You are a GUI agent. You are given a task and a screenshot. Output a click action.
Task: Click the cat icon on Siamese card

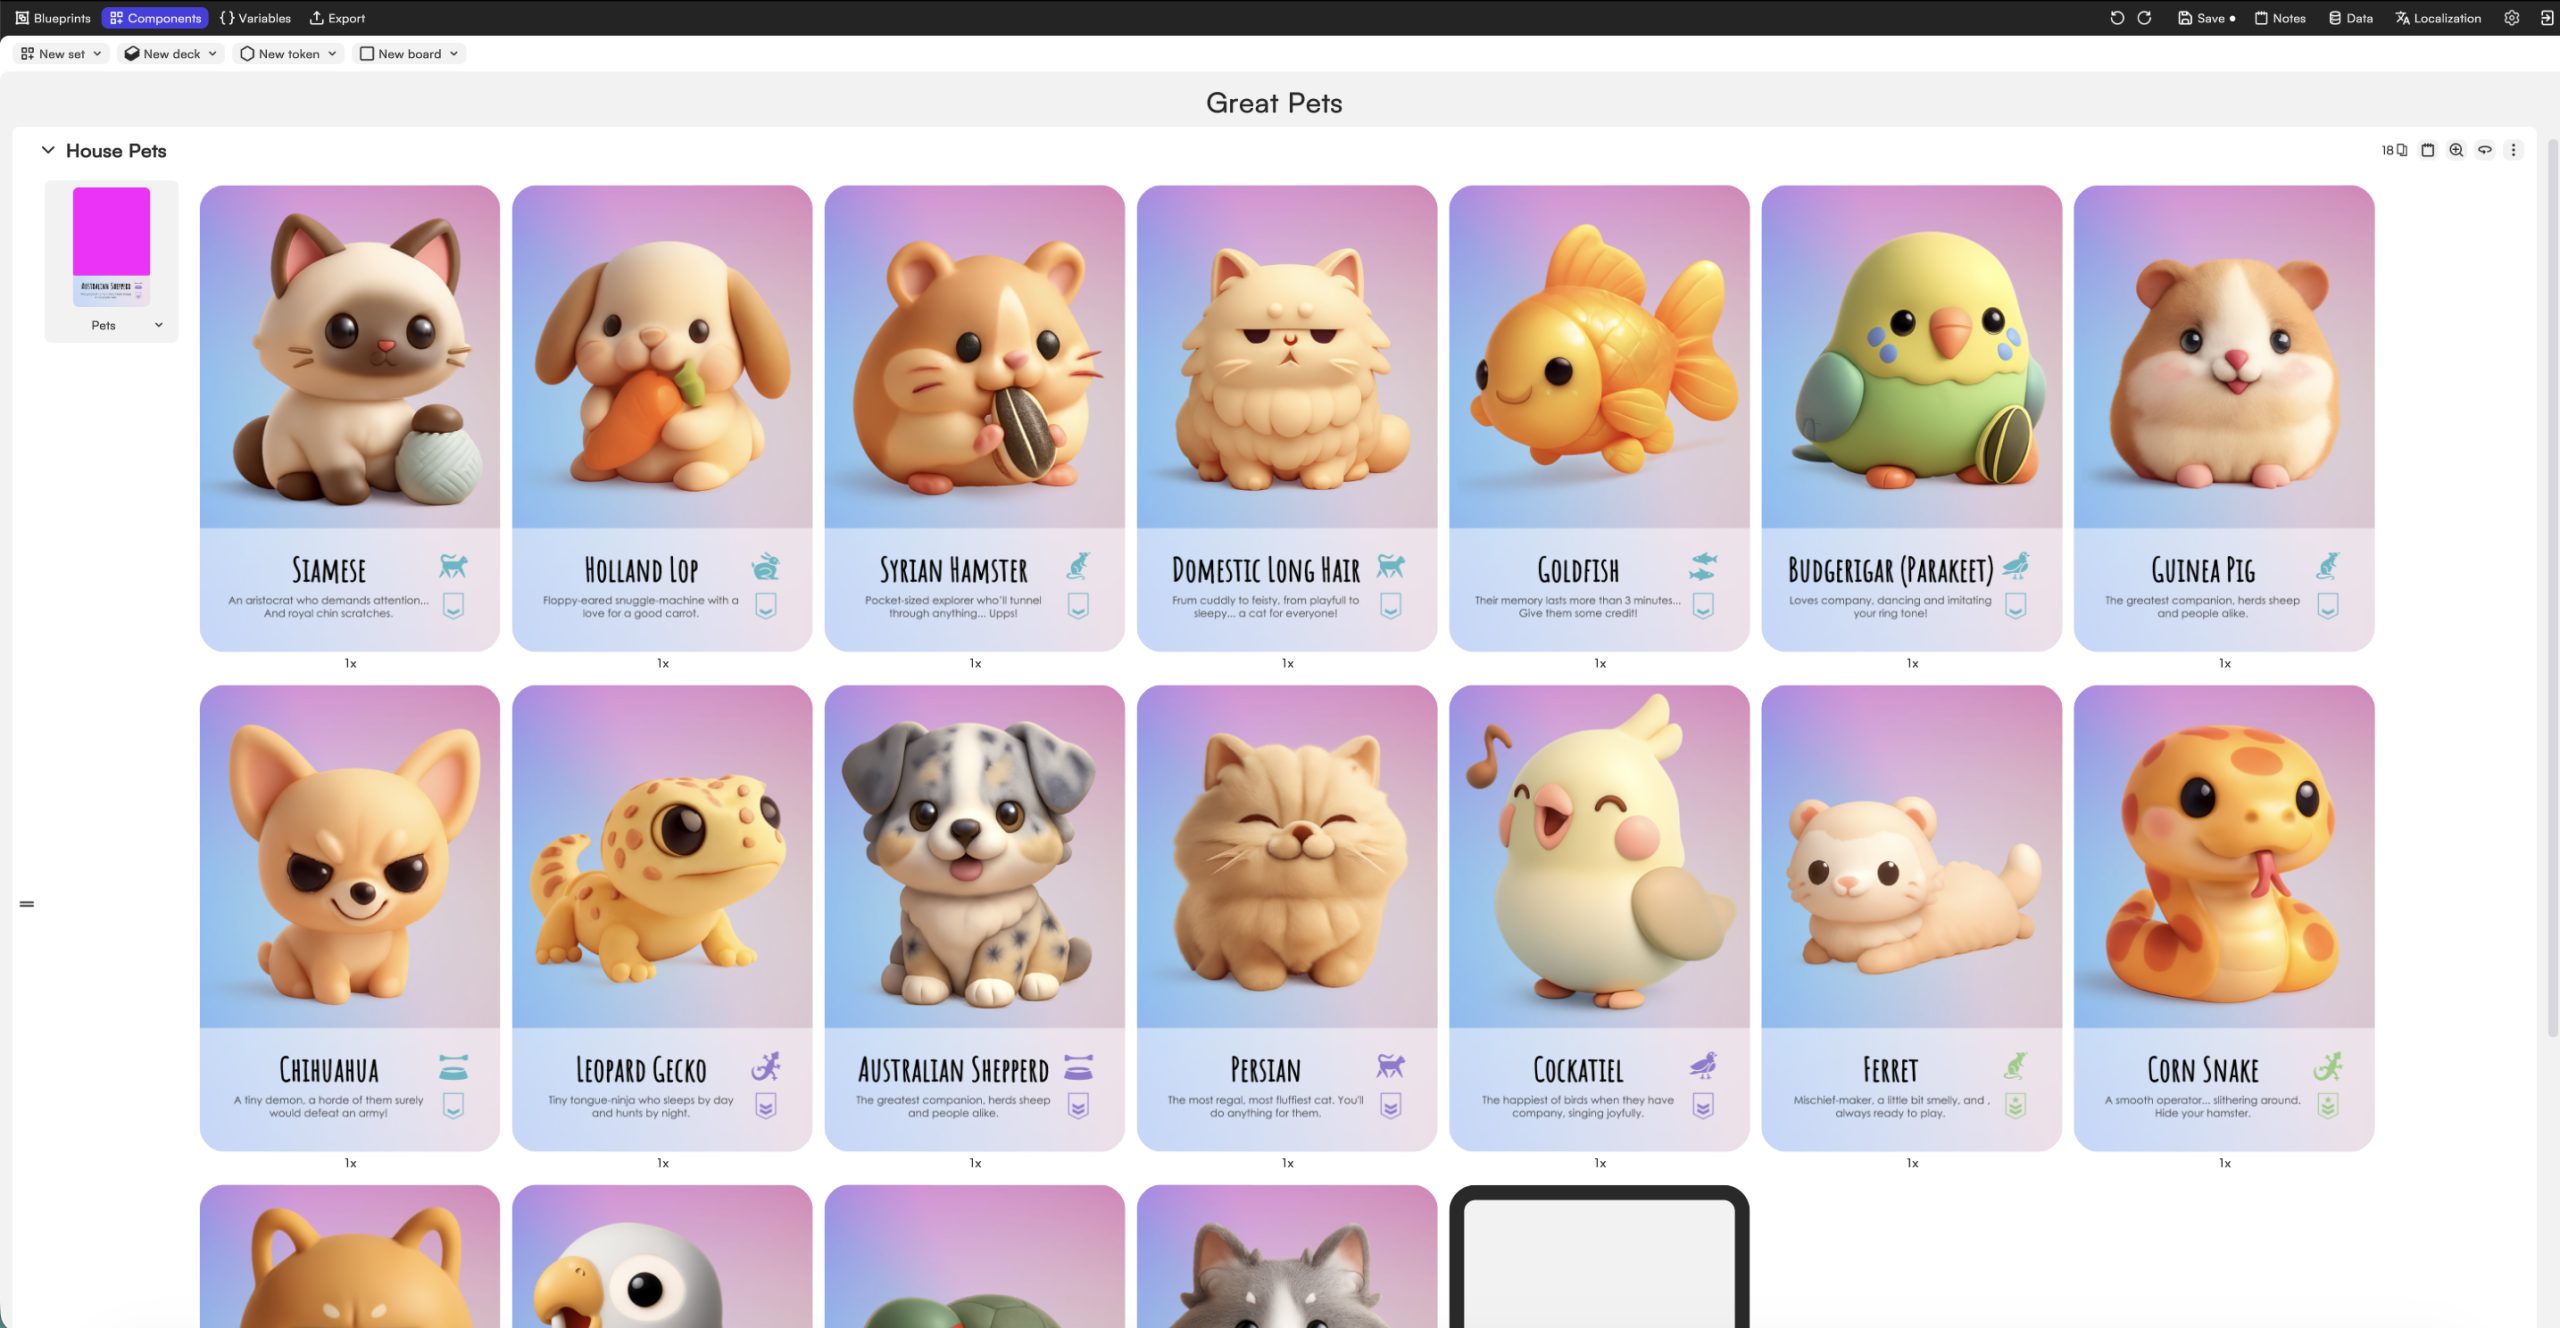[x=453, y=567]
